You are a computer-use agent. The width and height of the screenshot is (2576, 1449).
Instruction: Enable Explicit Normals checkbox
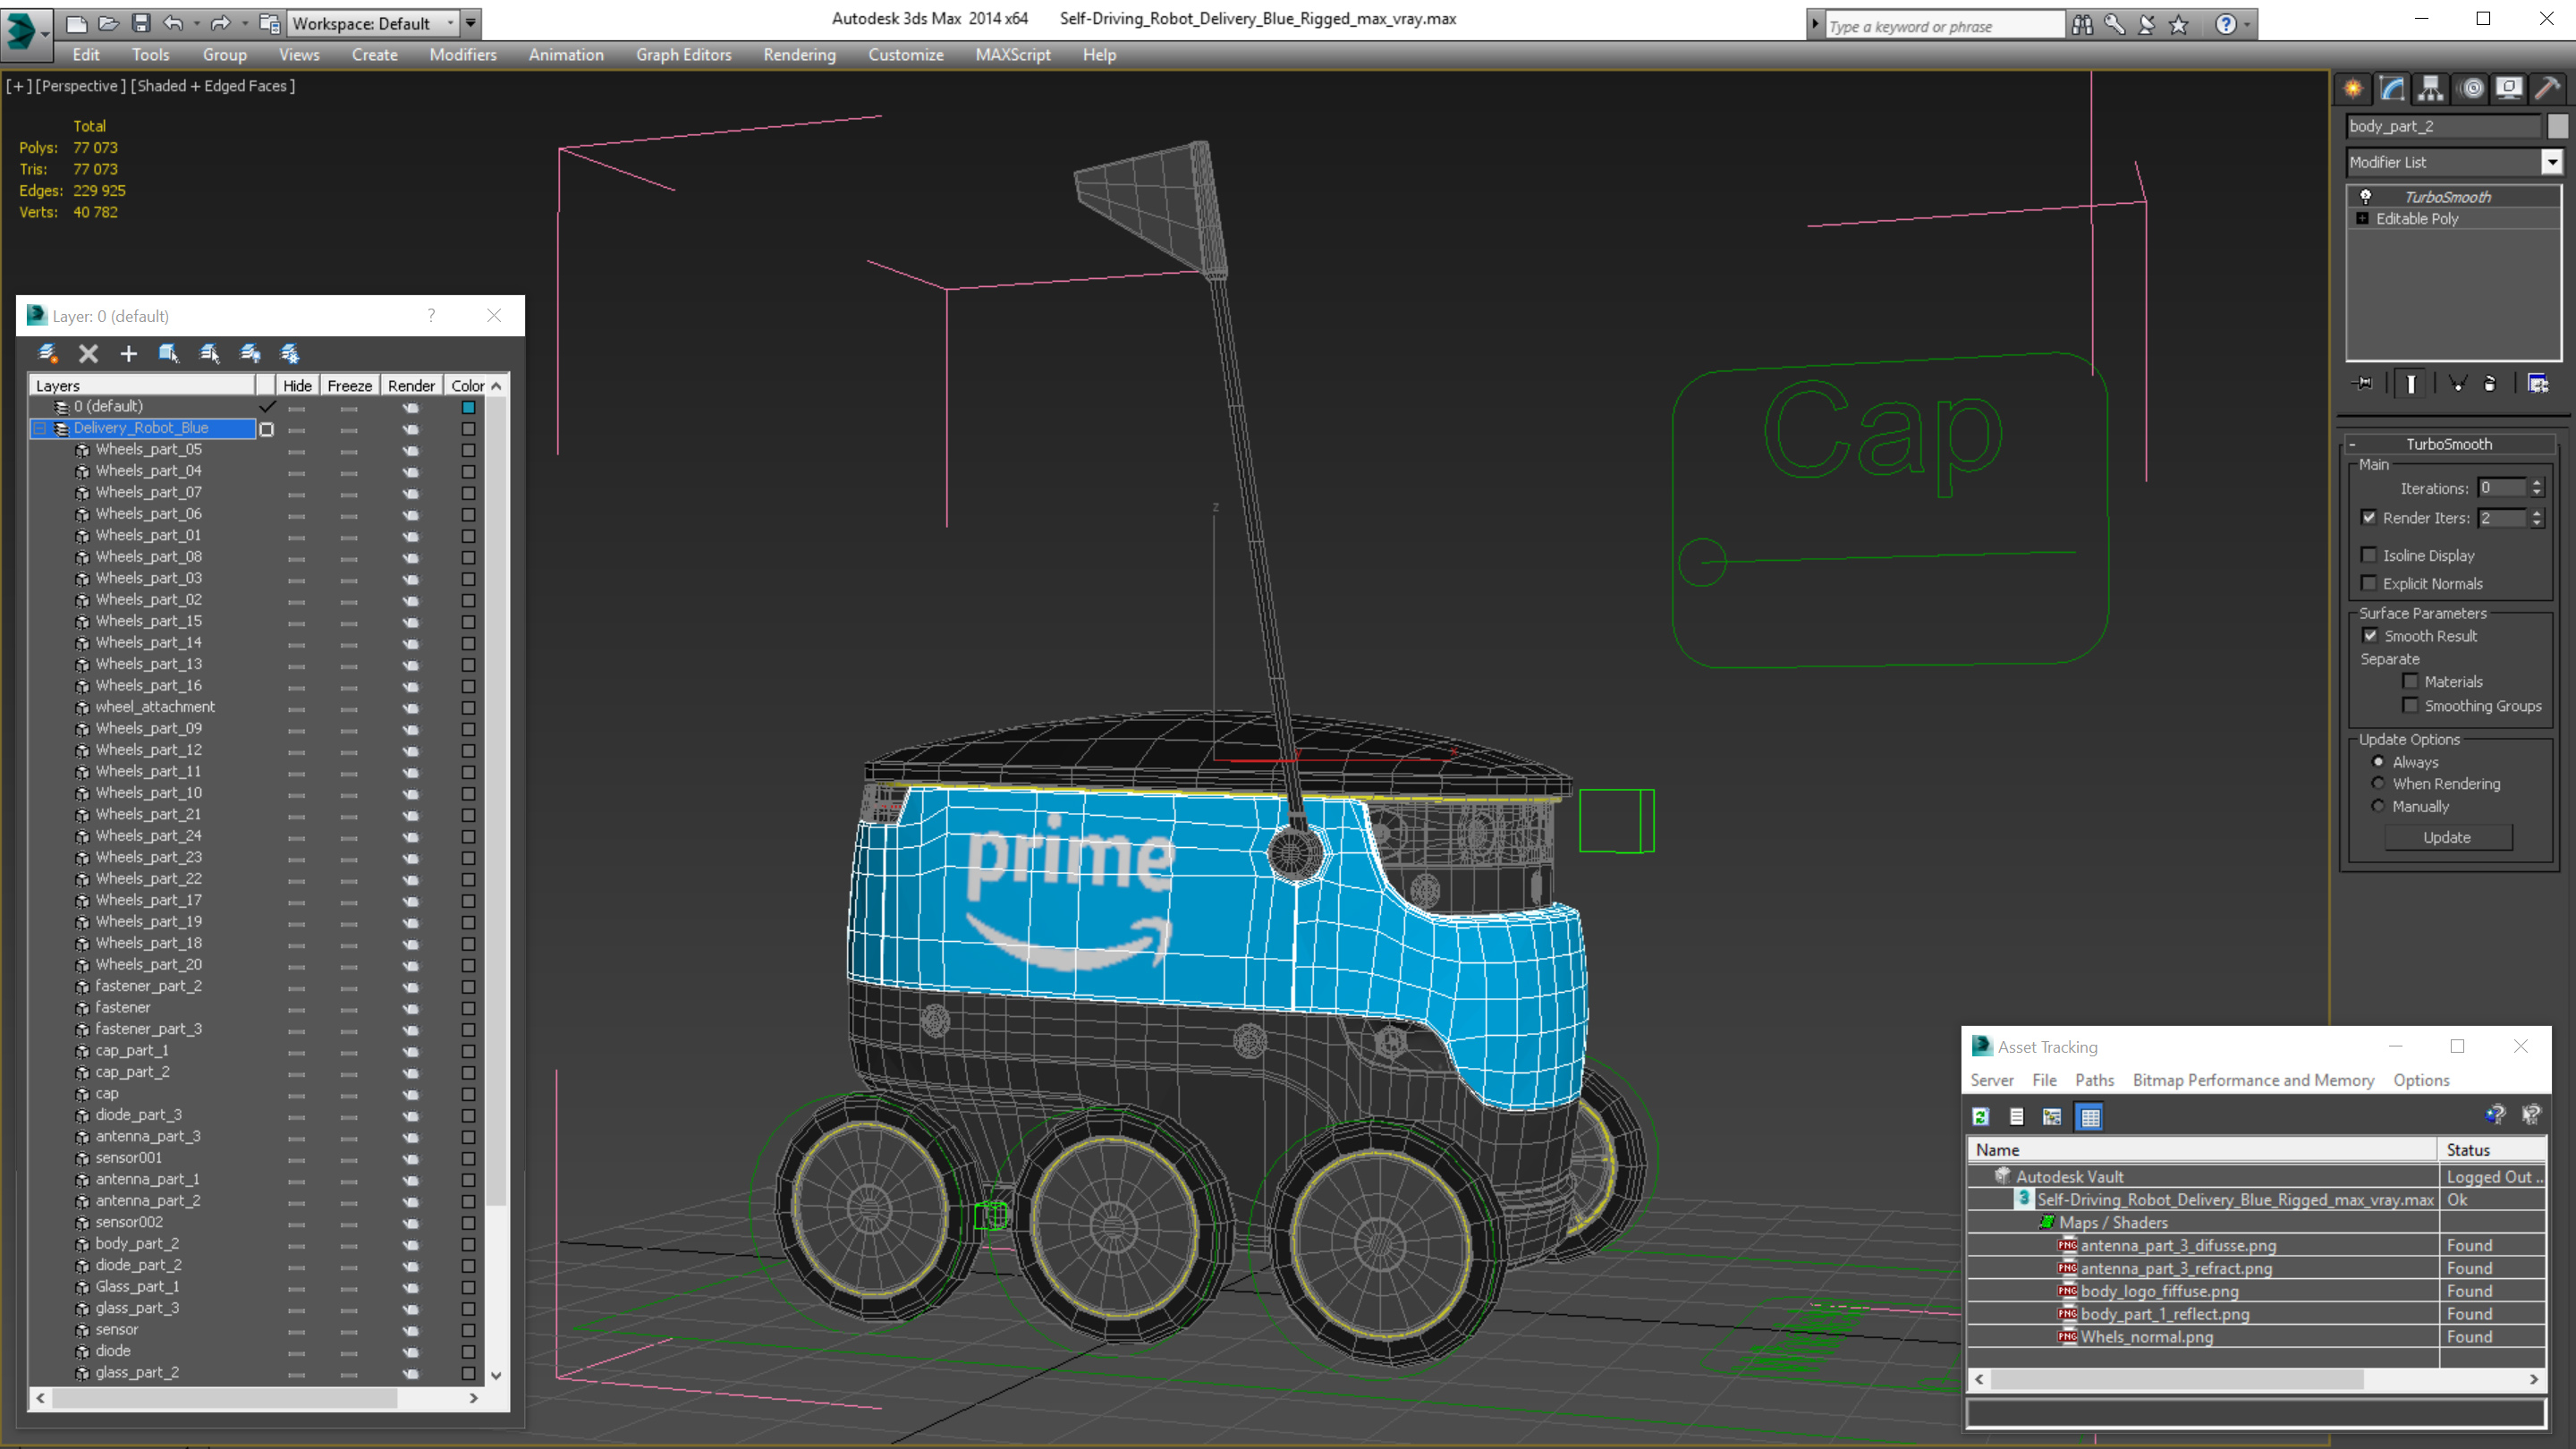coord(2369,583)
